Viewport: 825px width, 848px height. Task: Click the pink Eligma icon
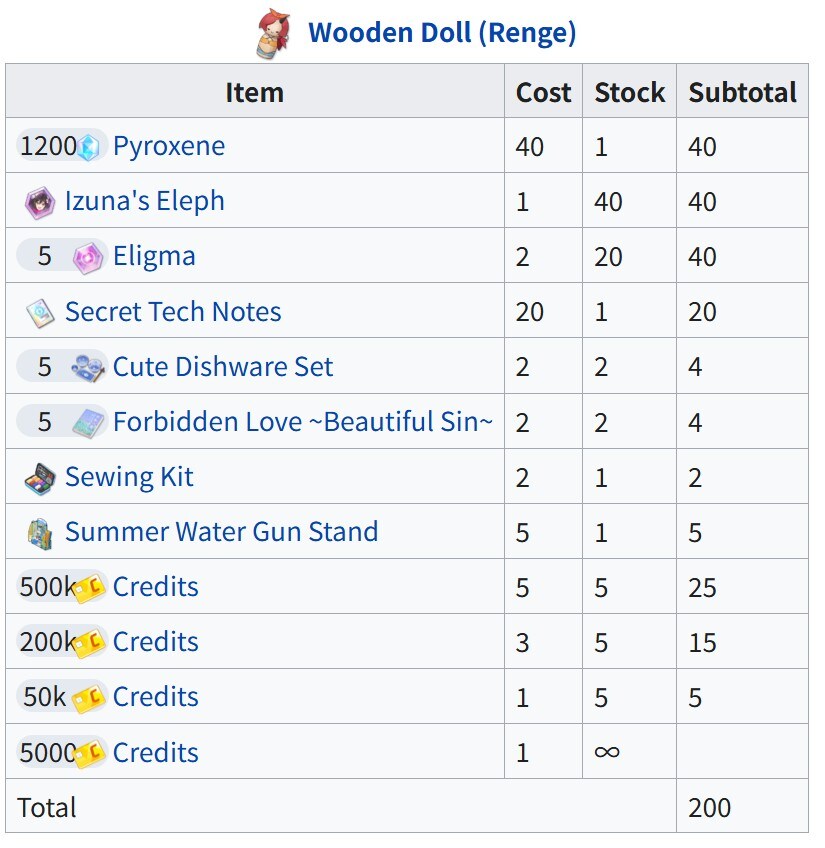(89, 257)
